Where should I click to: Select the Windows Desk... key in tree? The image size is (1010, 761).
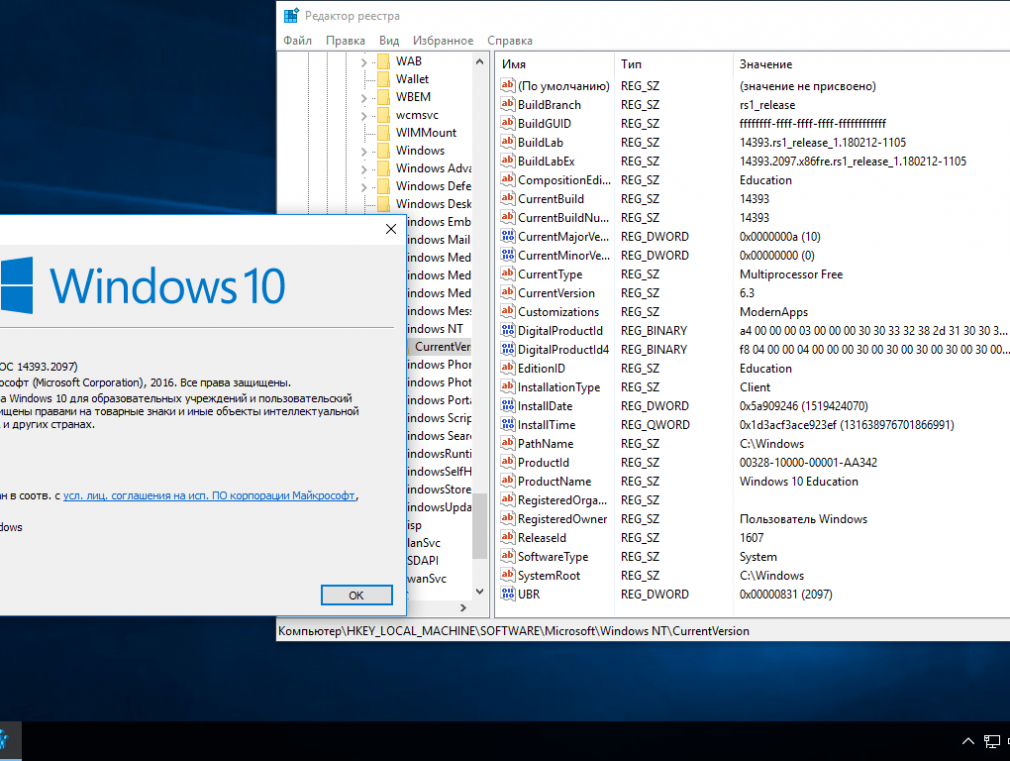pyautogui.click(x=433, y=204)
